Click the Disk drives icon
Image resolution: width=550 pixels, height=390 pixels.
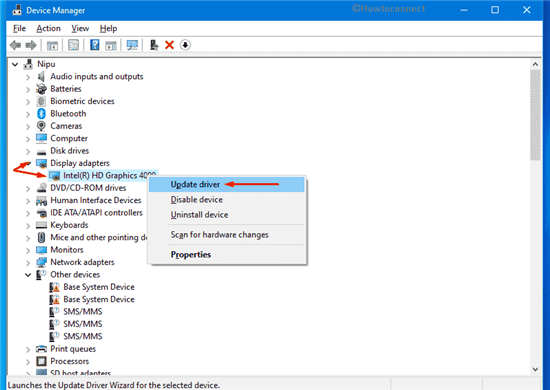[x=41, y=152]
